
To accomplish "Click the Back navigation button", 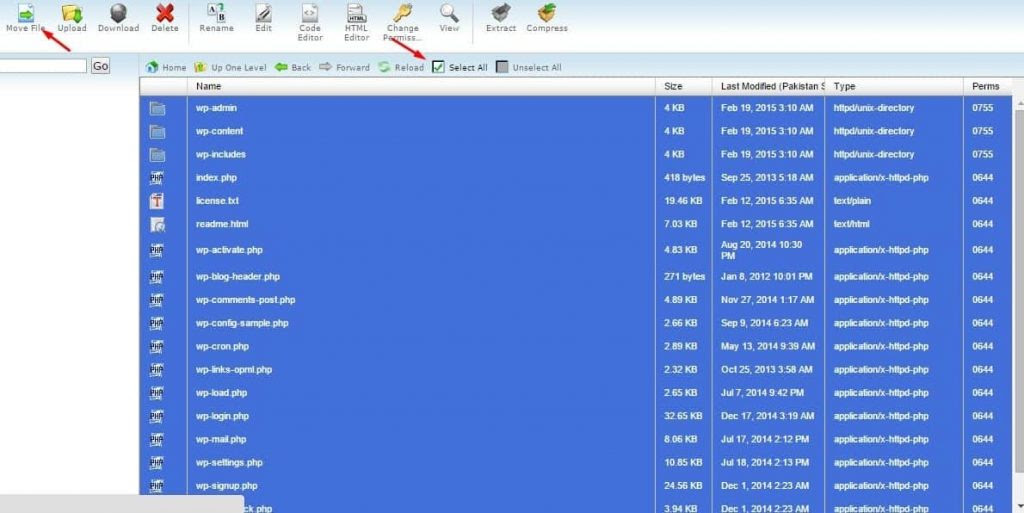I will pyautogui.click(x=293, y=67).
